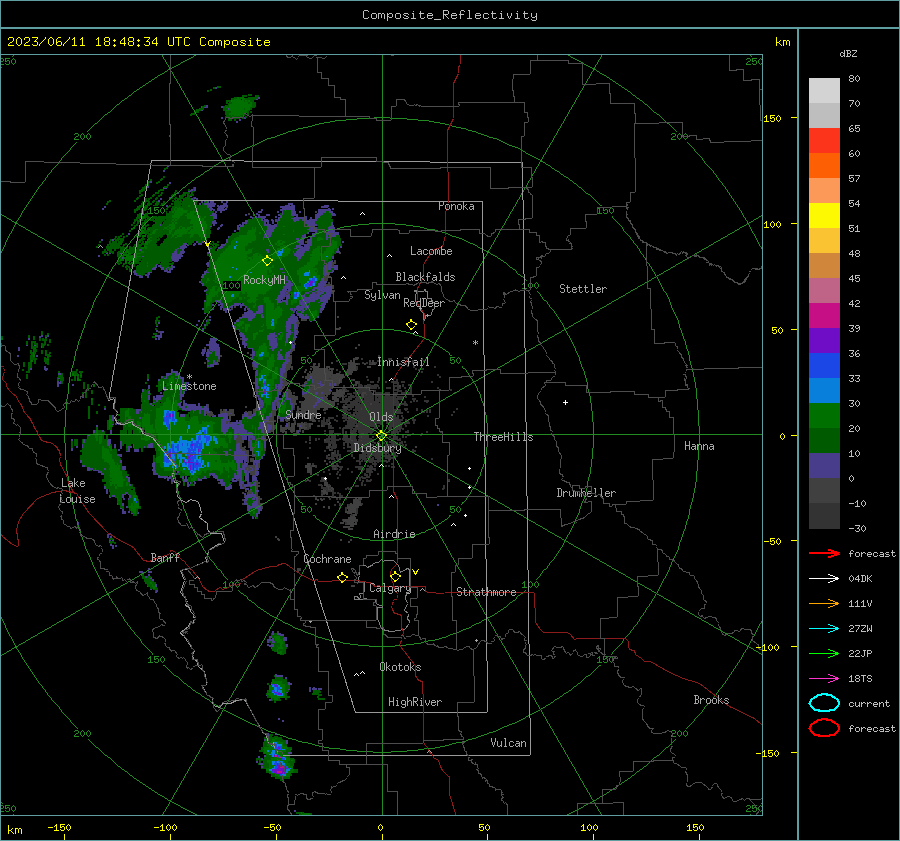
Task: Click the yellow diamond marker near RockyMH
Action: point(267,261)
